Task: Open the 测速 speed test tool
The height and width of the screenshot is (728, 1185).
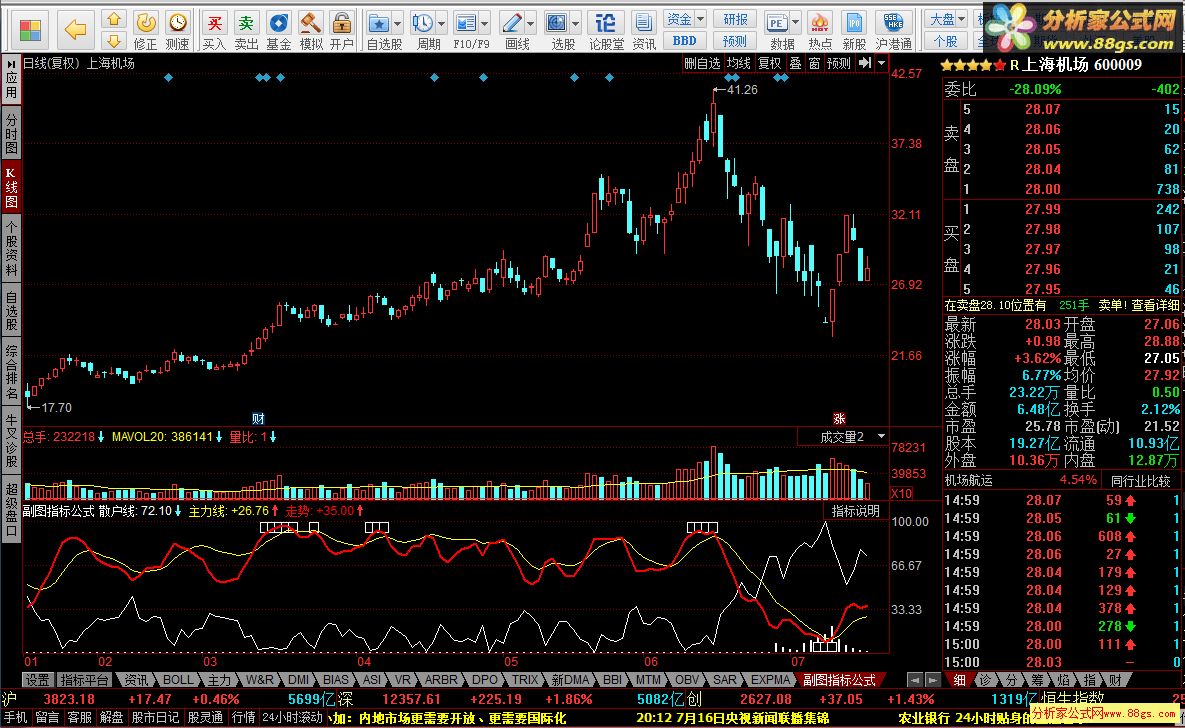Action: [x=178, y=30]
